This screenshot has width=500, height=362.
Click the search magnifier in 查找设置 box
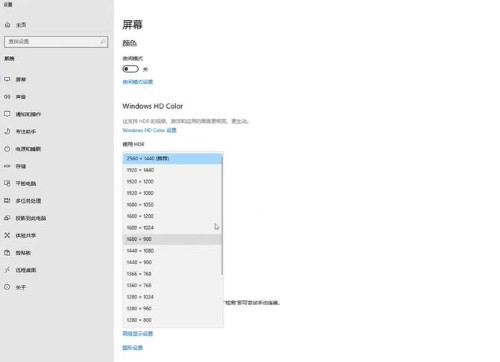click(x=103, y=42)
